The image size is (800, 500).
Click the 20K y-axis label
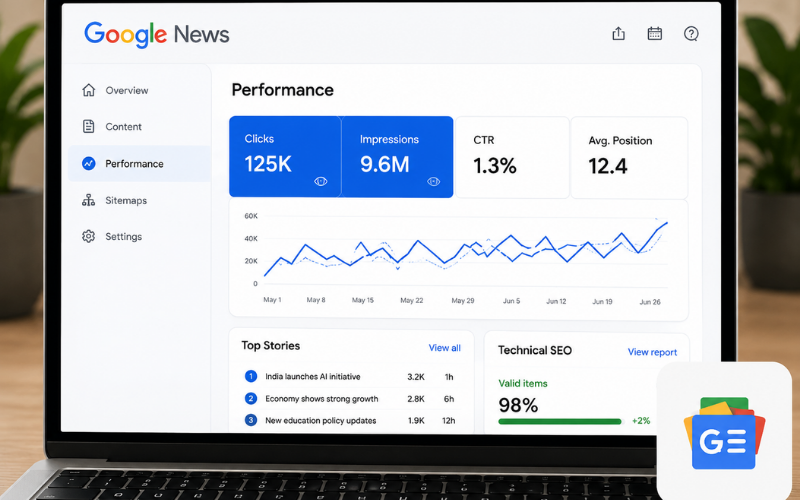click(251, 261)
